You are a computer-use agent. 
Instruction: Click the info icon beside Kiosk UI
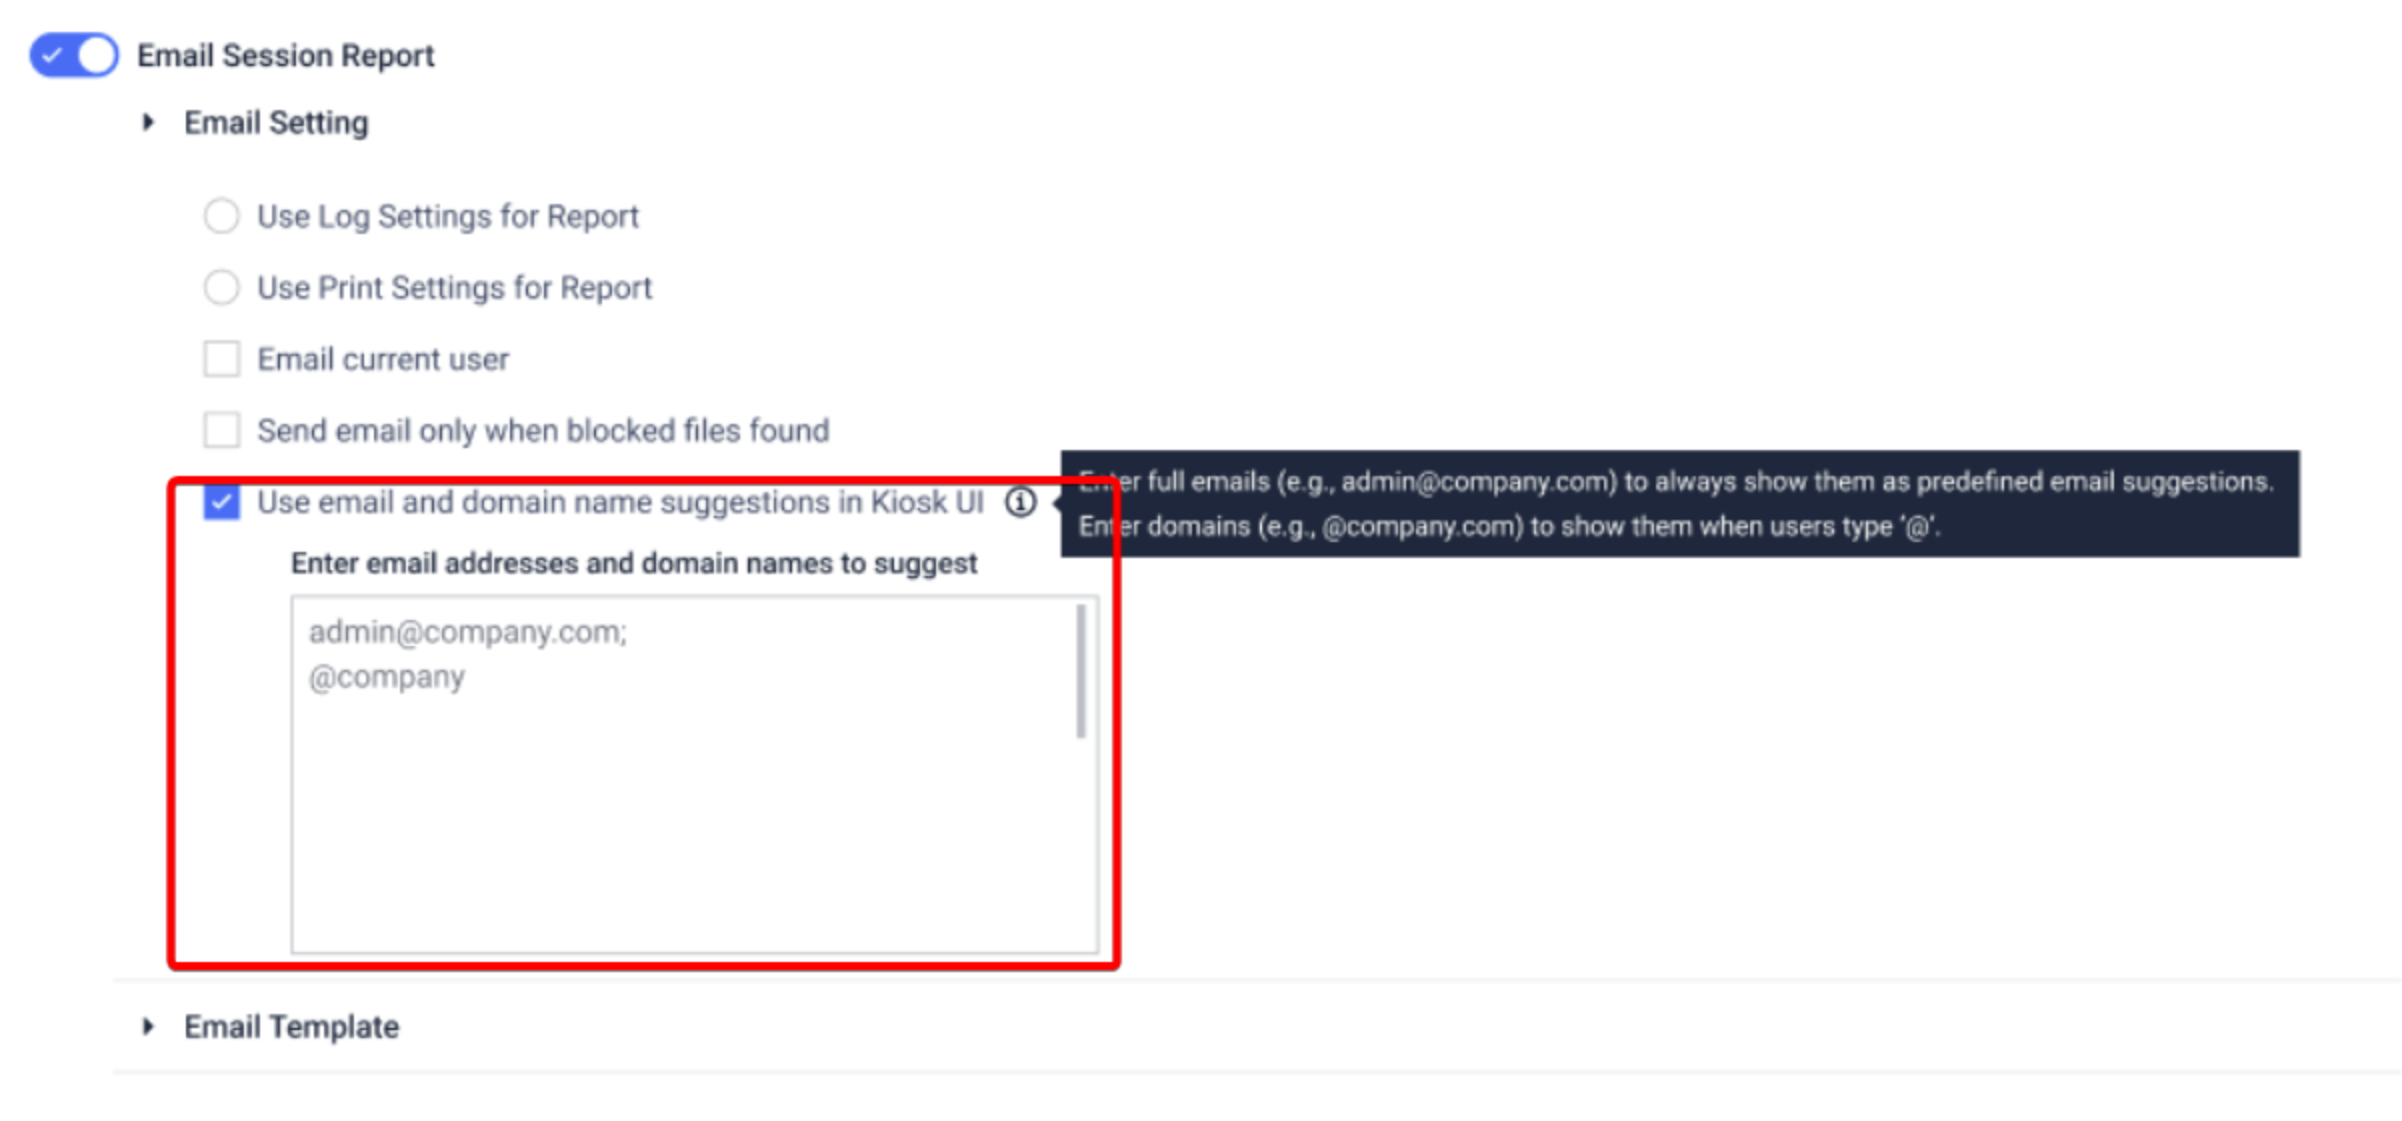point(1020,502)
